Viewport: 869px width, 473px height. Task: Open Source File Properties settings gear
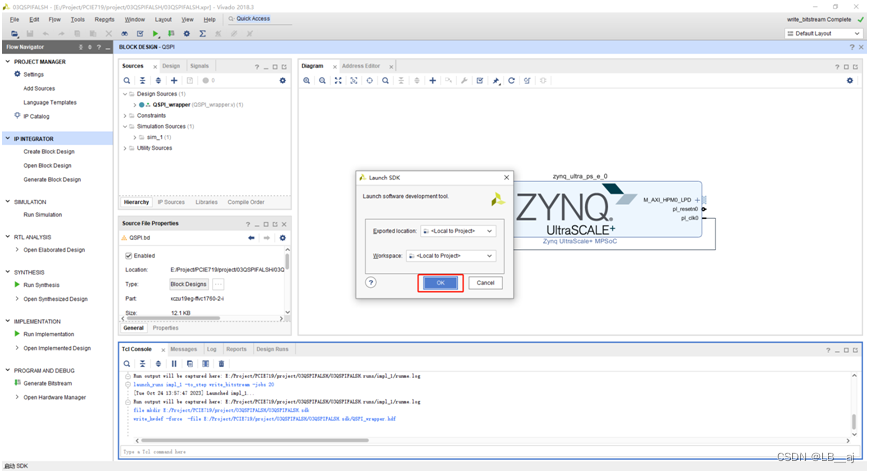point(283,238)
